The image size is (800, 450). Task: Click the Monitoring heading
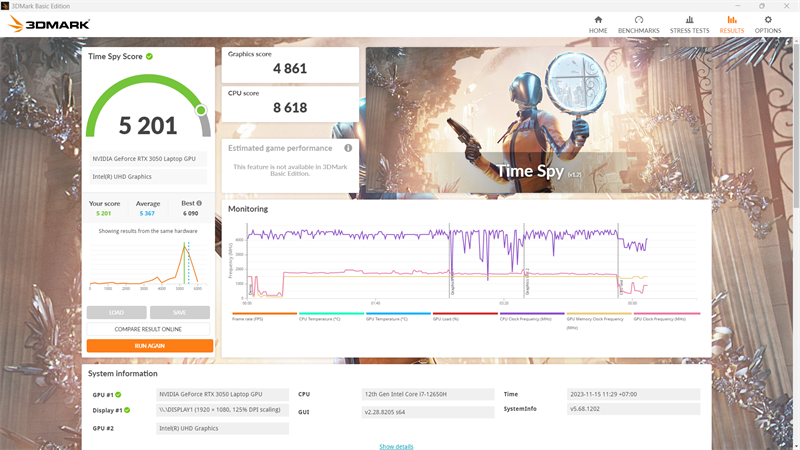click(248, 209)
